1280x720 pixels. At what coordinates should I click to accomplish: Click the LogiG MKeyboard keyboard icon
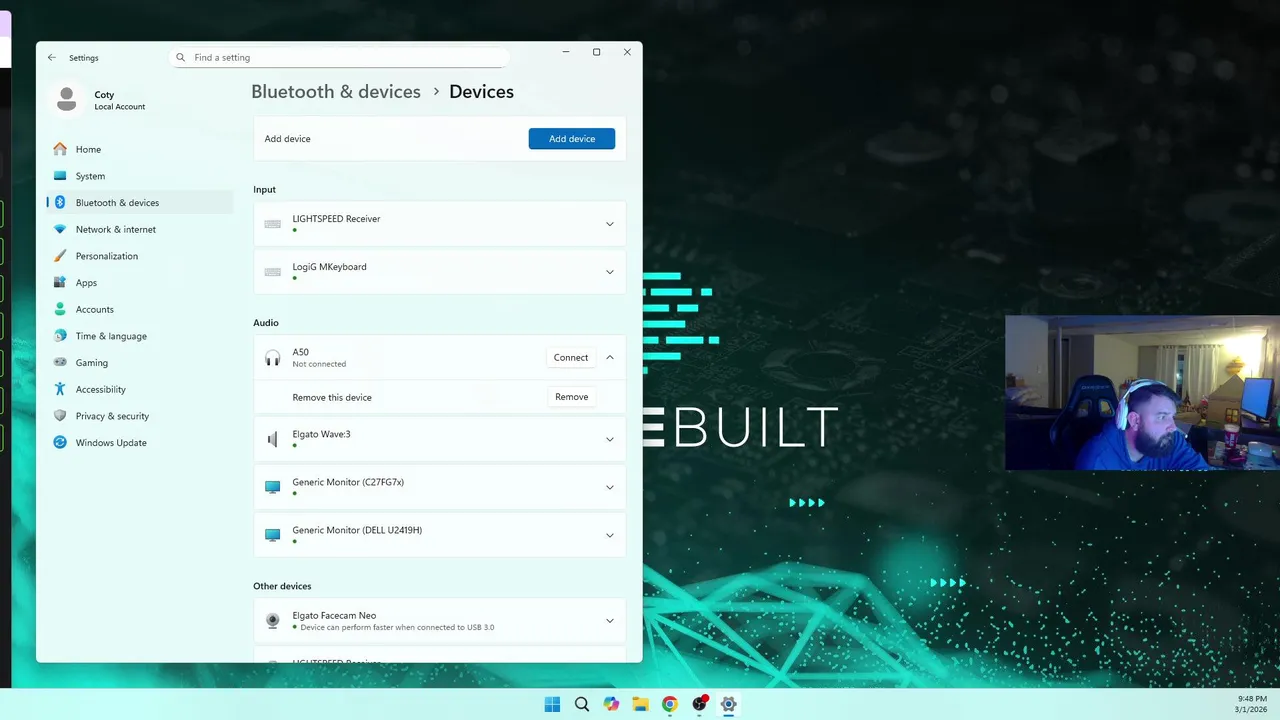click(272, 272)
